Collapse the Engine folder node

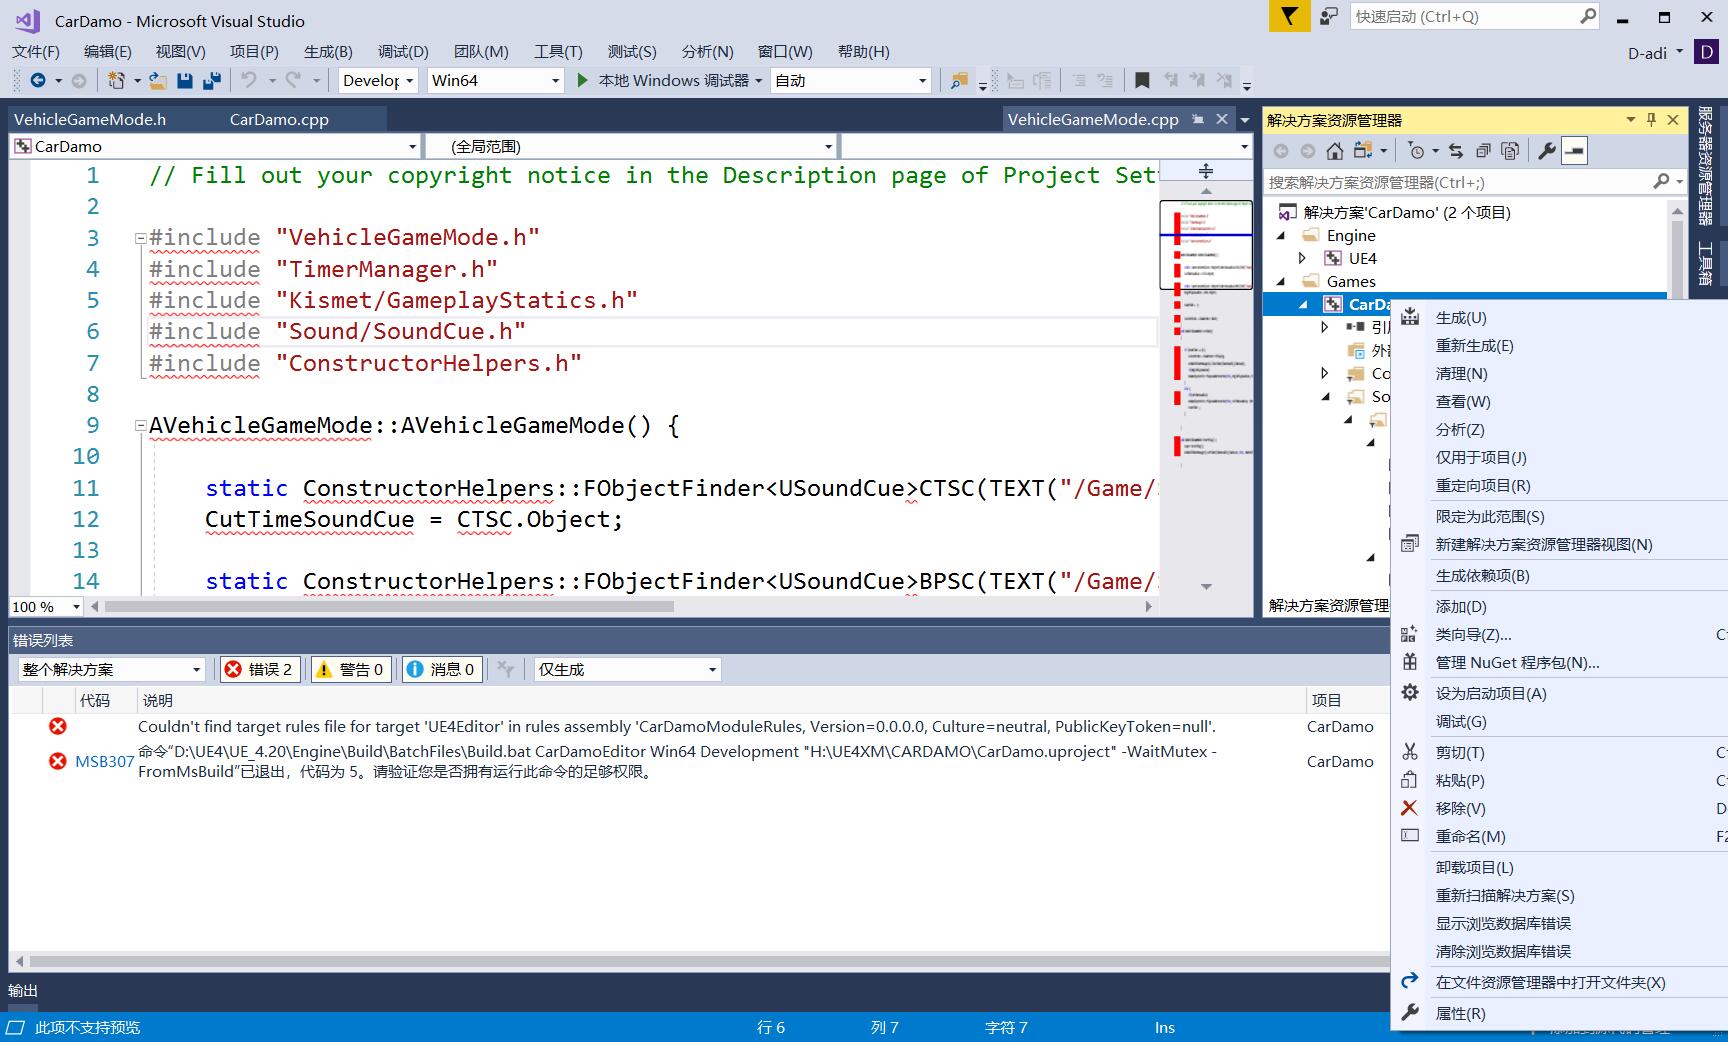(x=1282, y=235)
